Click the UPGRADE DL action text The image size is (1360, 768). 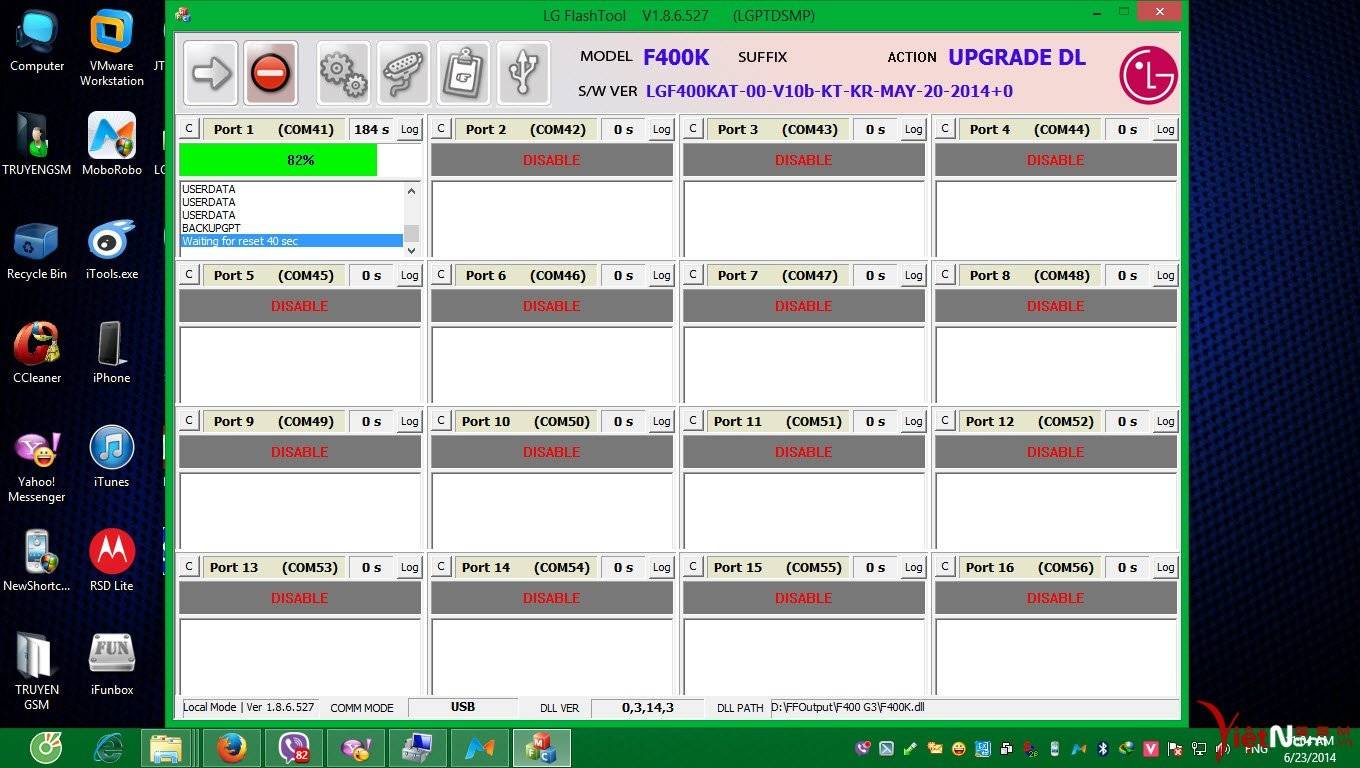pyautogui.click(x=1017, y=57)
